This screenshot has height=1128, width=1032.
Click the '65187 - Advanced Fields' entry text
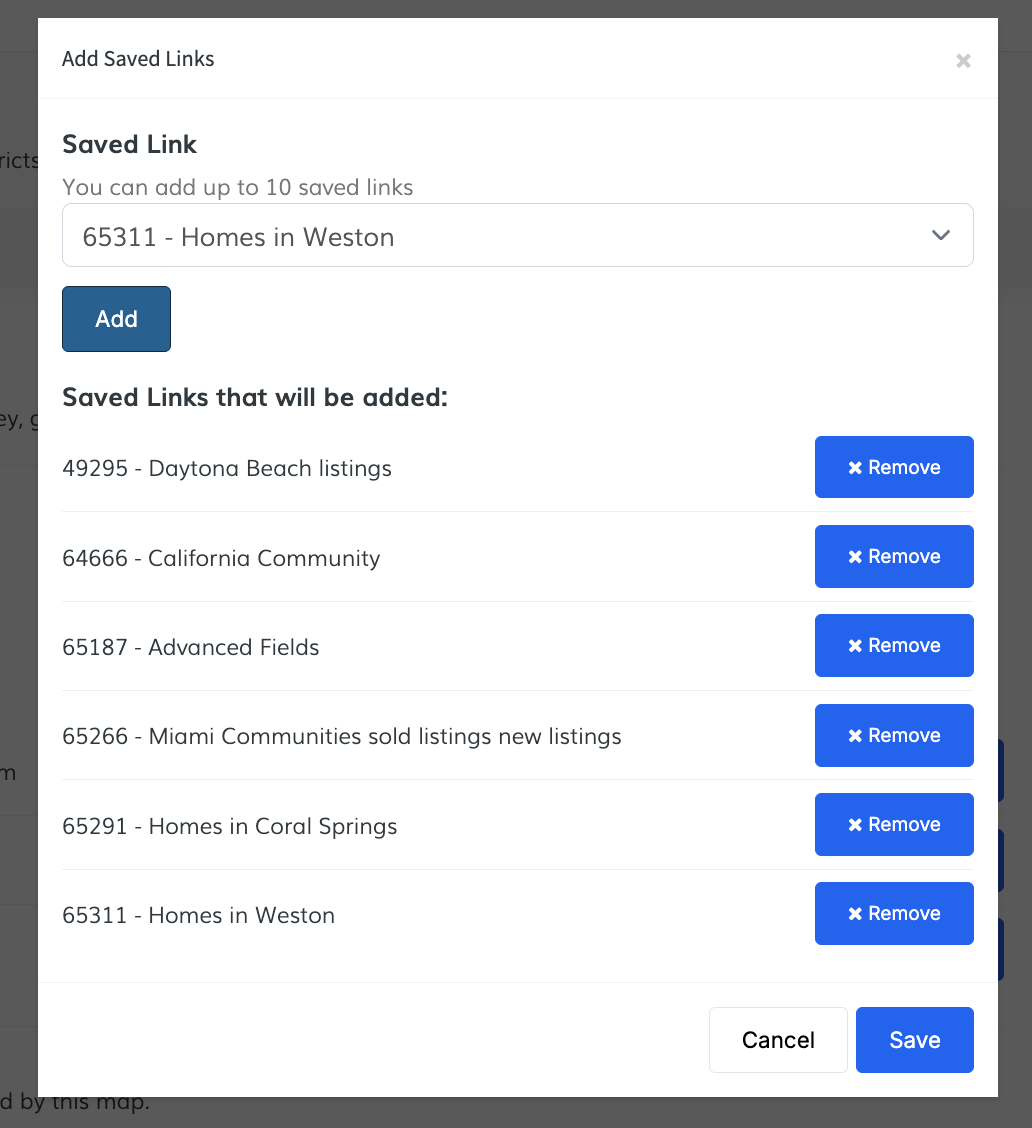(x=191, y=647)
